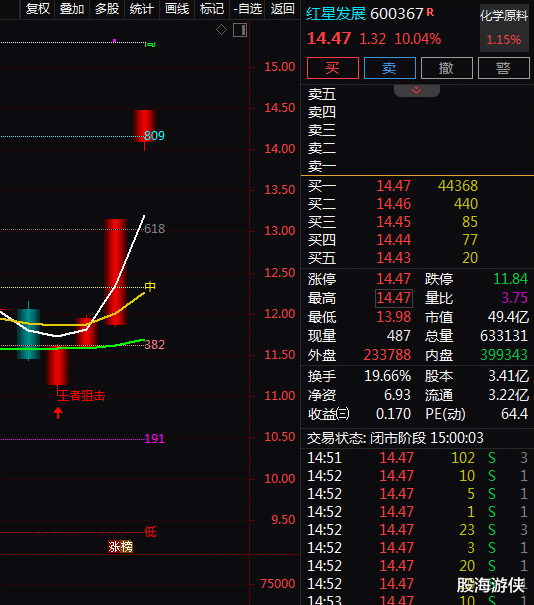Activate the 画线 drawing tool
The width and height of the screenshot is (534, 605).
click(x=177, y=8)
